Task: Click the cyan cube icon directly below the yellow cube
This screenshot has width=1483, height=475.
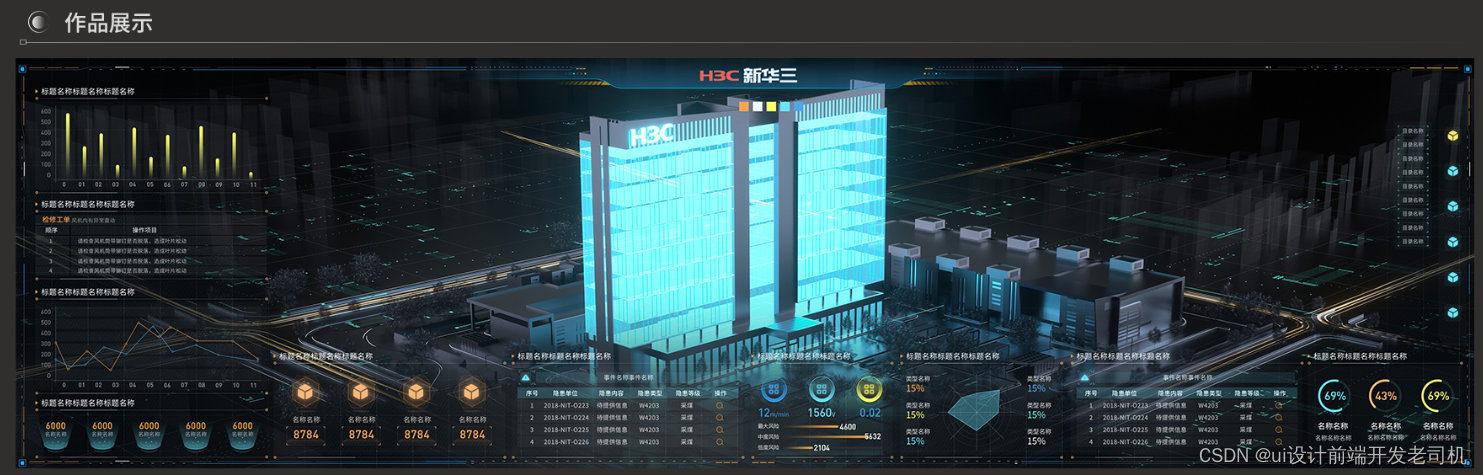Action: click(x=1452, y=171)
